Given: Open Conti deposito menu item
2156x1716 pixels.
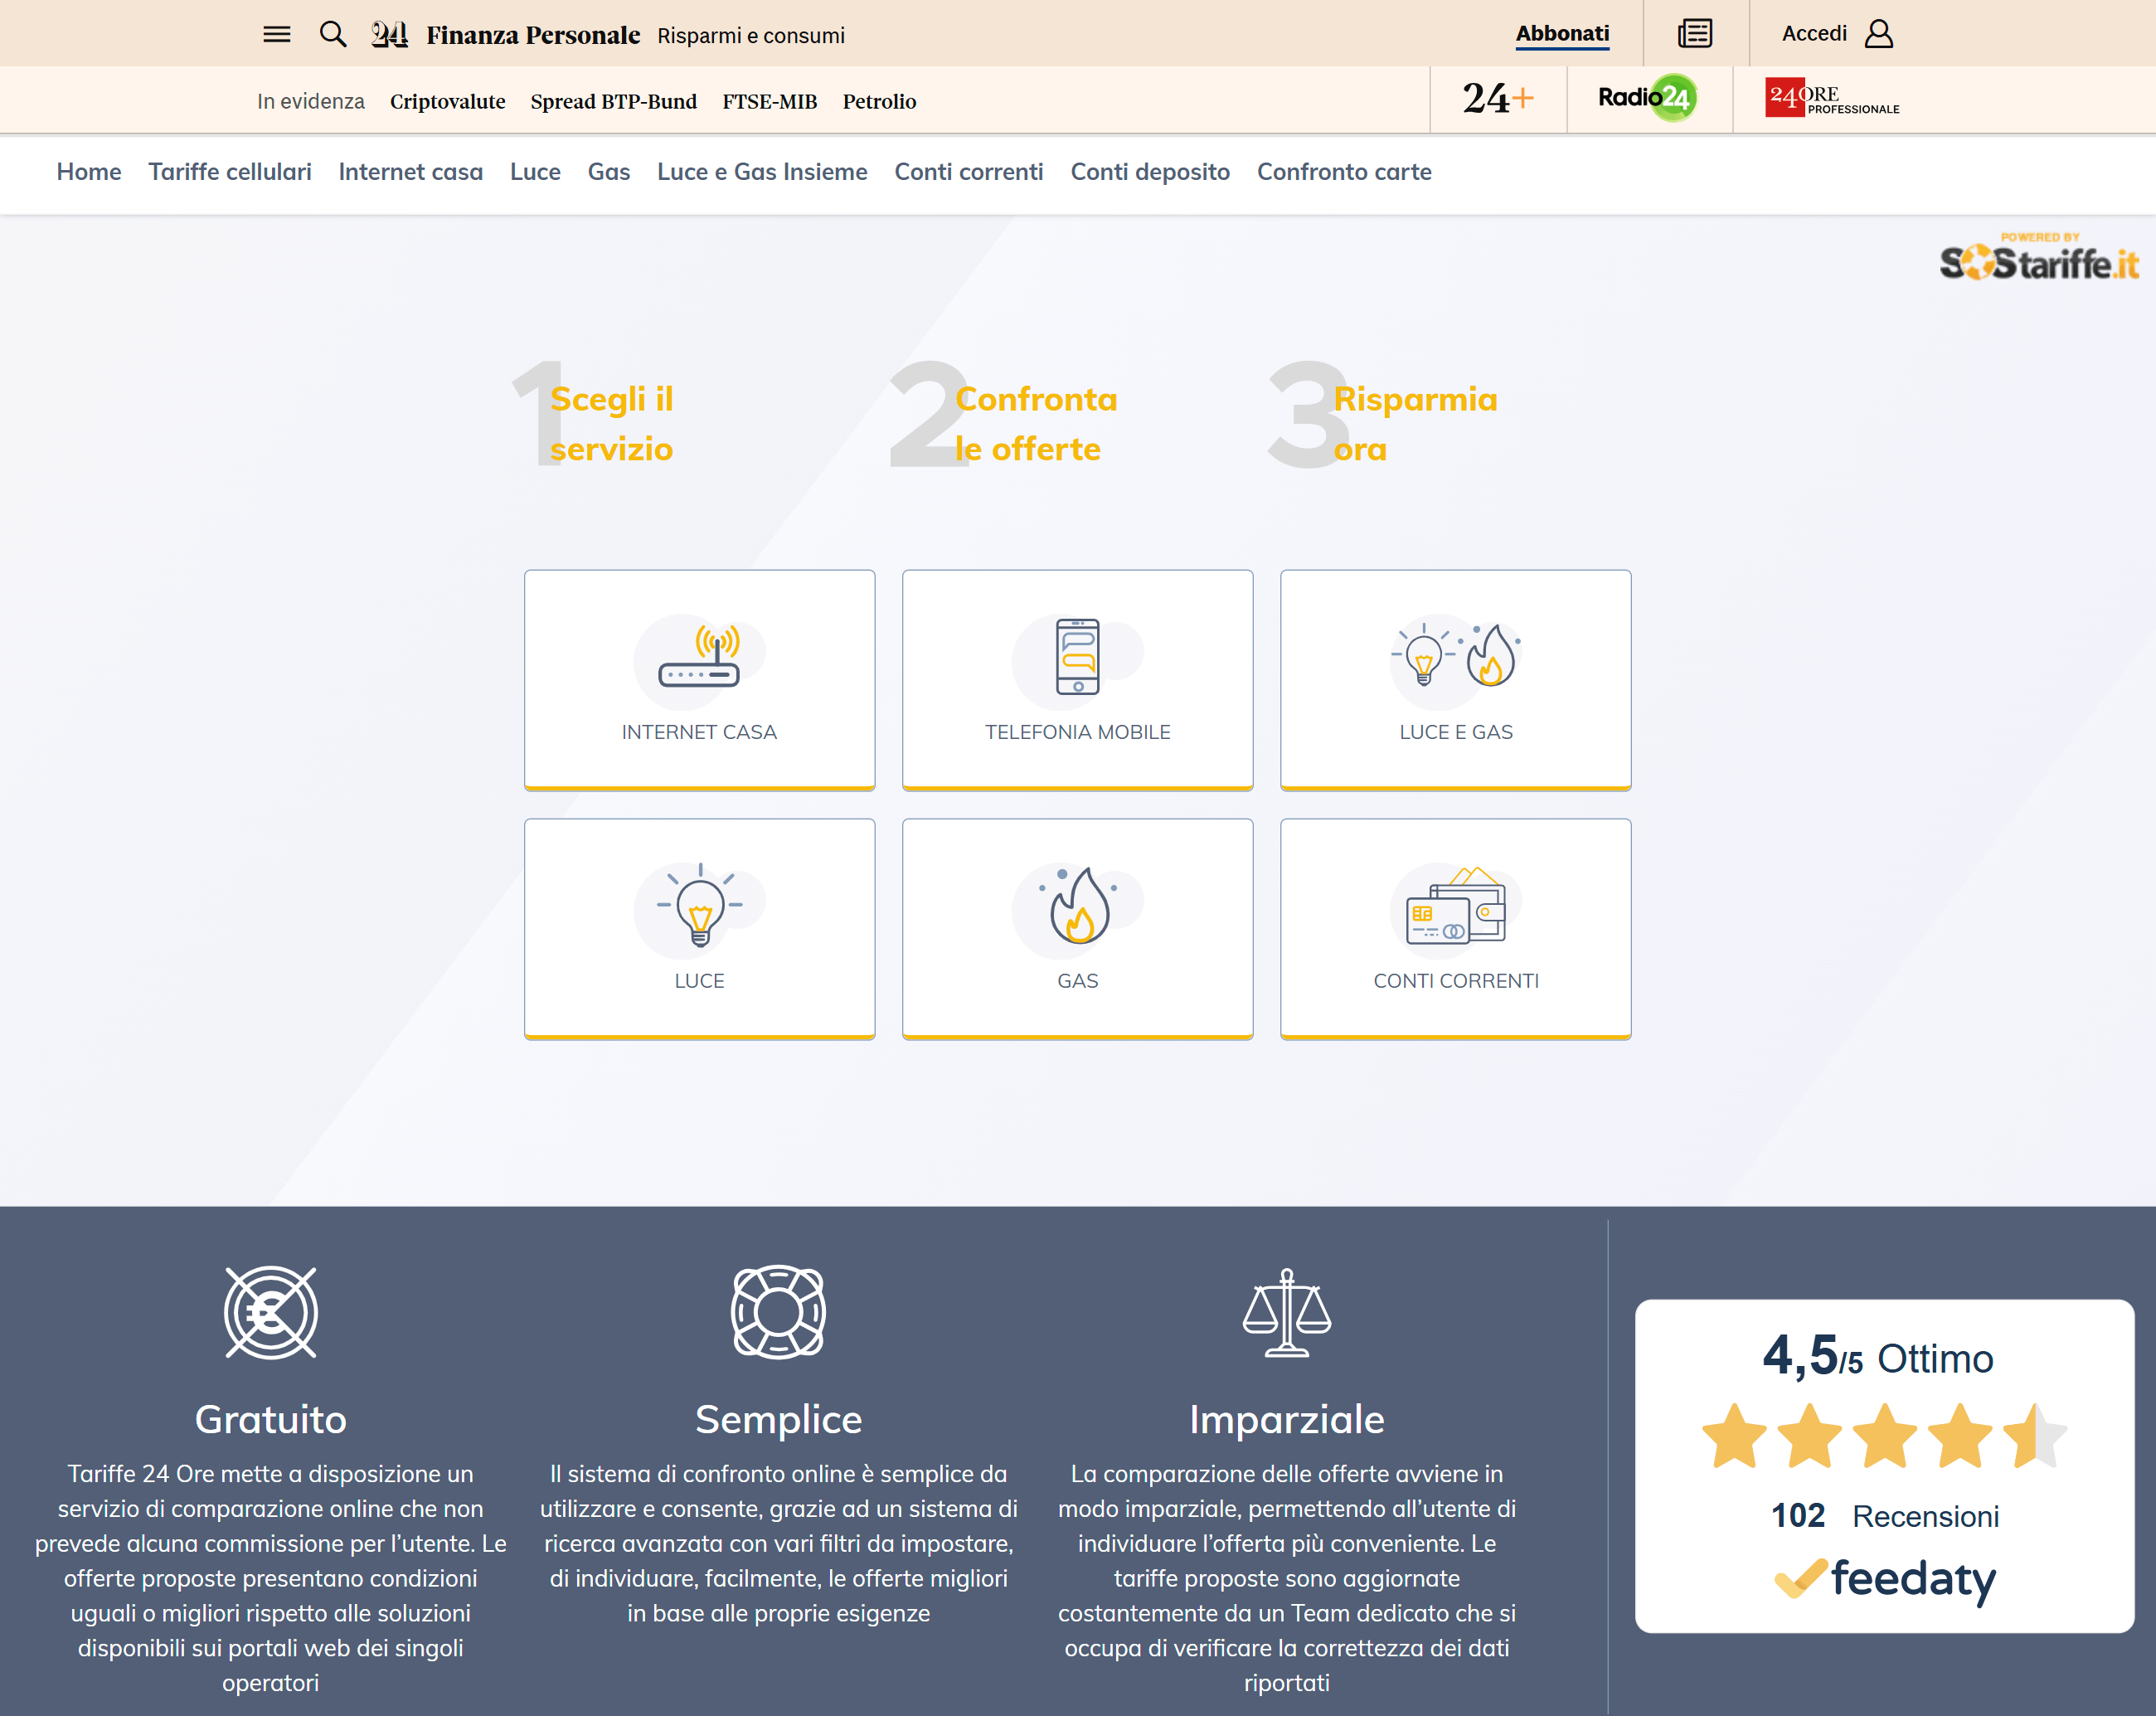Looking at the screenshot, I should tap(1149, 172).
